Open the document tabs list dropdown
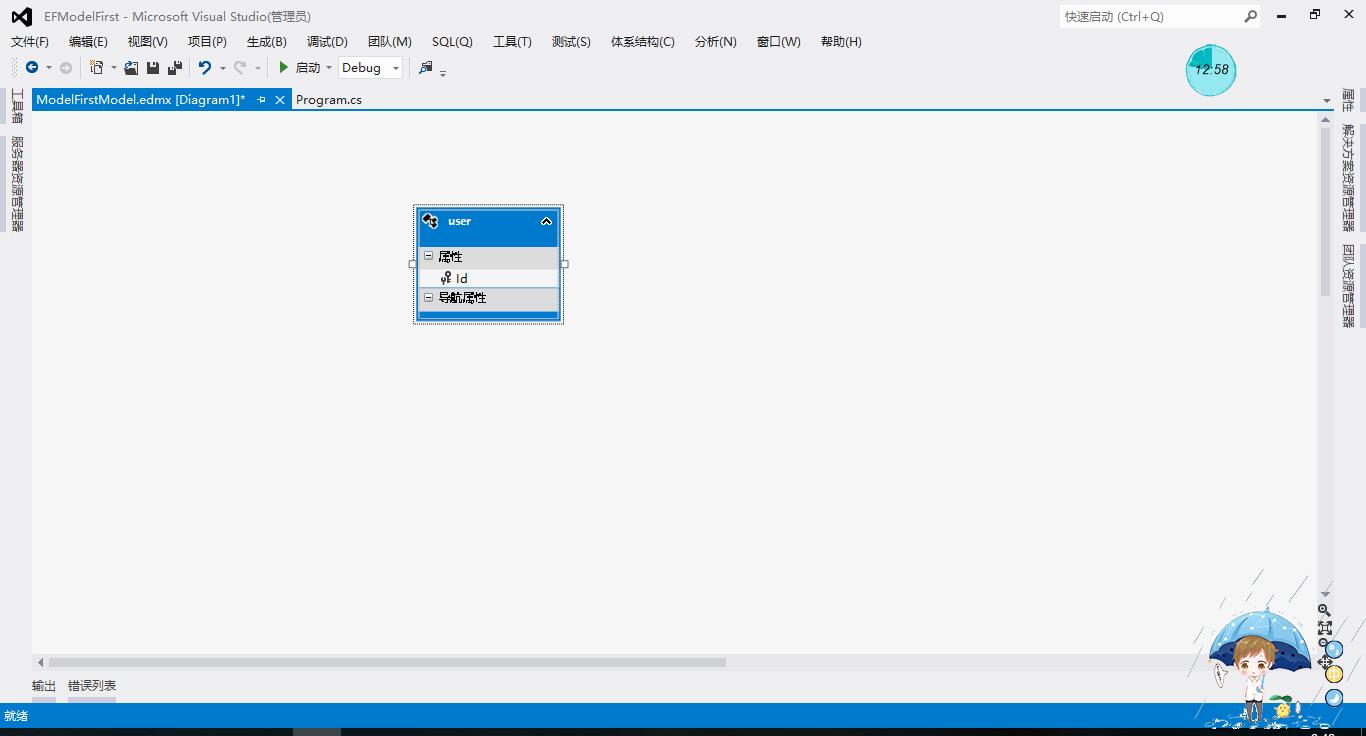The height and width of the screenshot is (736, 1366). click(x=1327, y=101)
